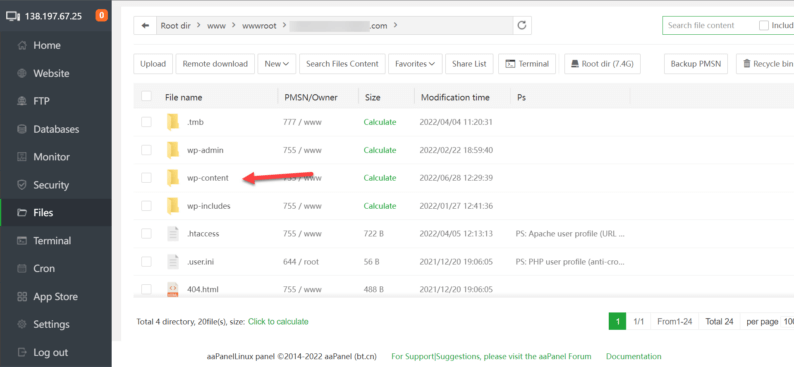
Task: Open the Share List
Action: [x=469, y=64]
